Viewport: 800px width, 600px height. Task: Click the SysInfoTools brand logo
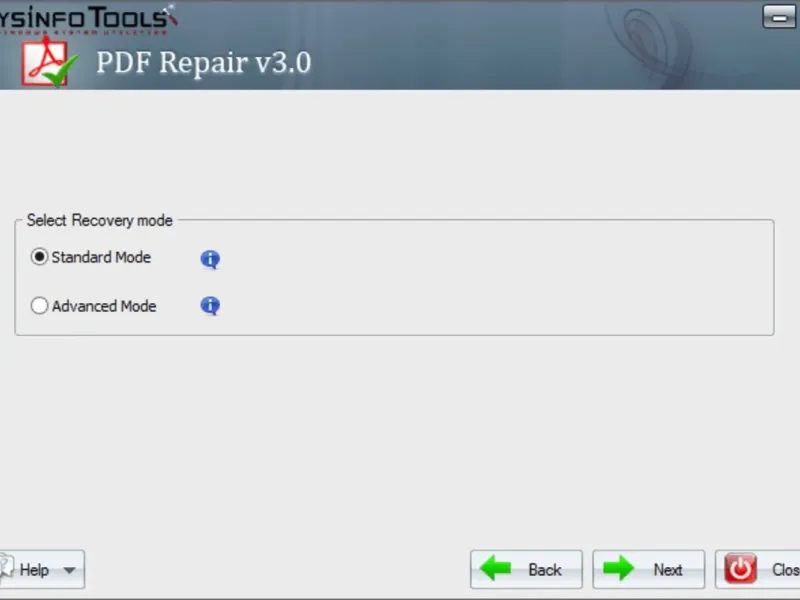click(88, 19)
